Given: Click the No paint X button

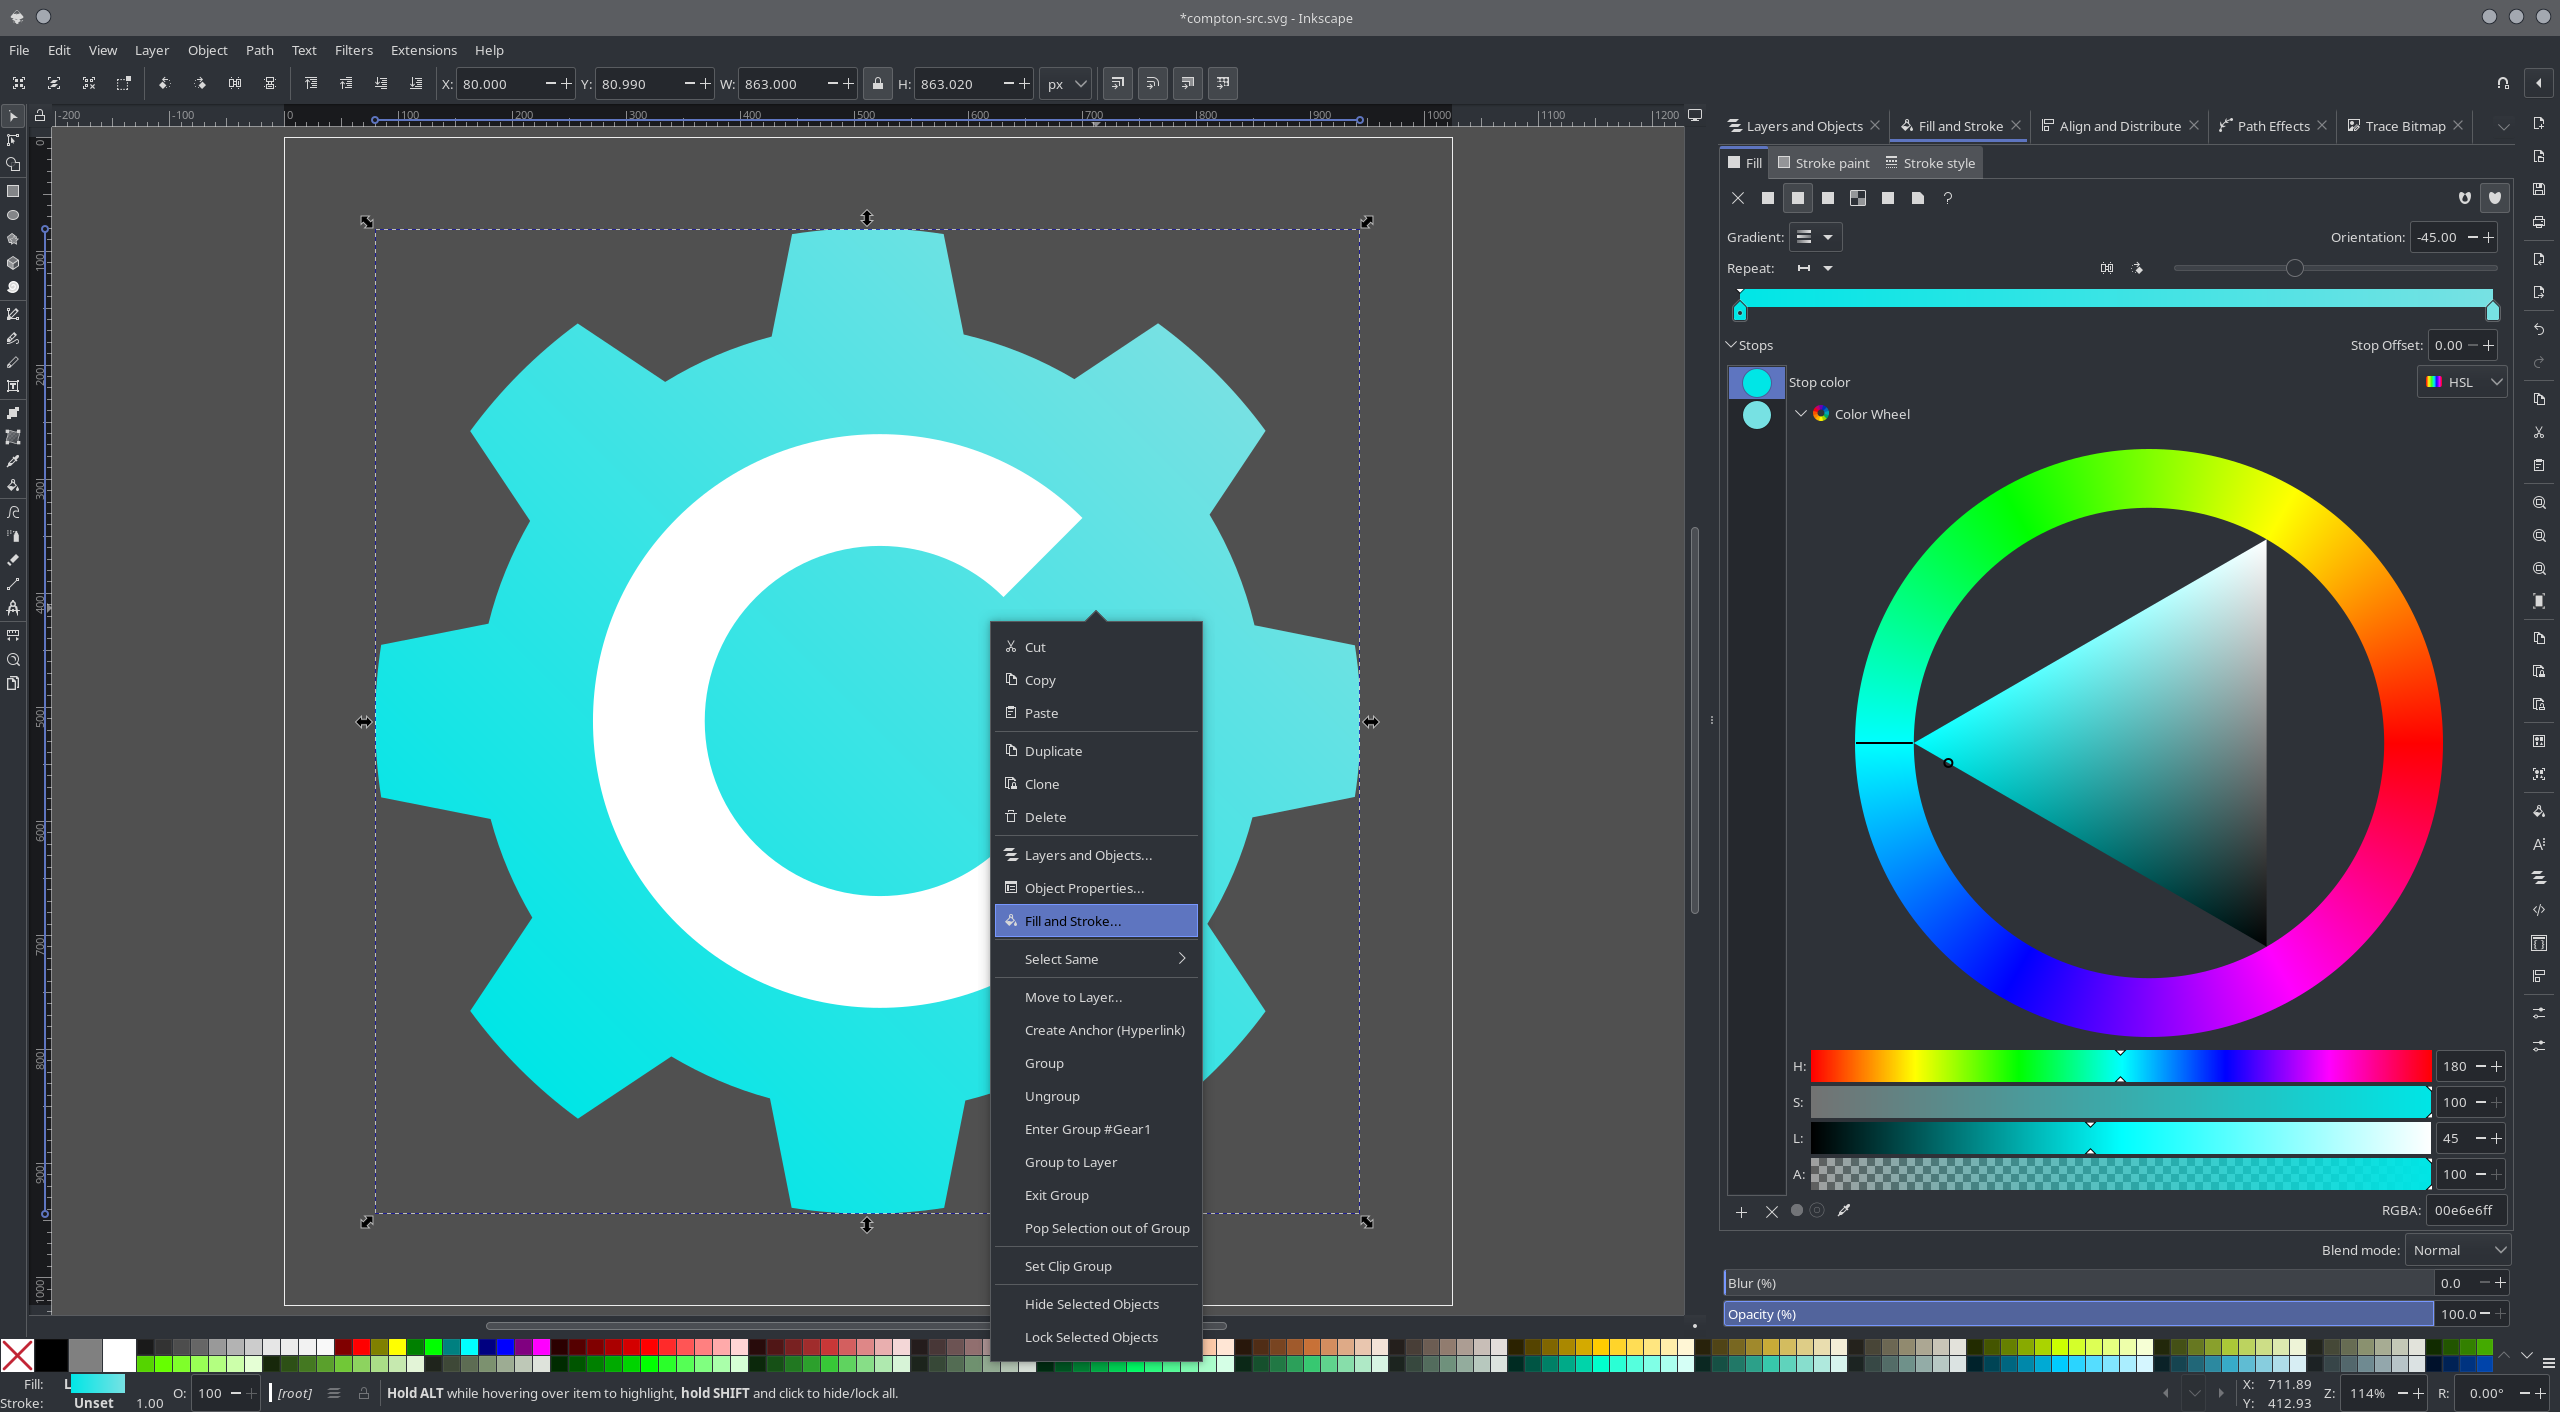Looking at the screenshot, I should [1738, 198].
